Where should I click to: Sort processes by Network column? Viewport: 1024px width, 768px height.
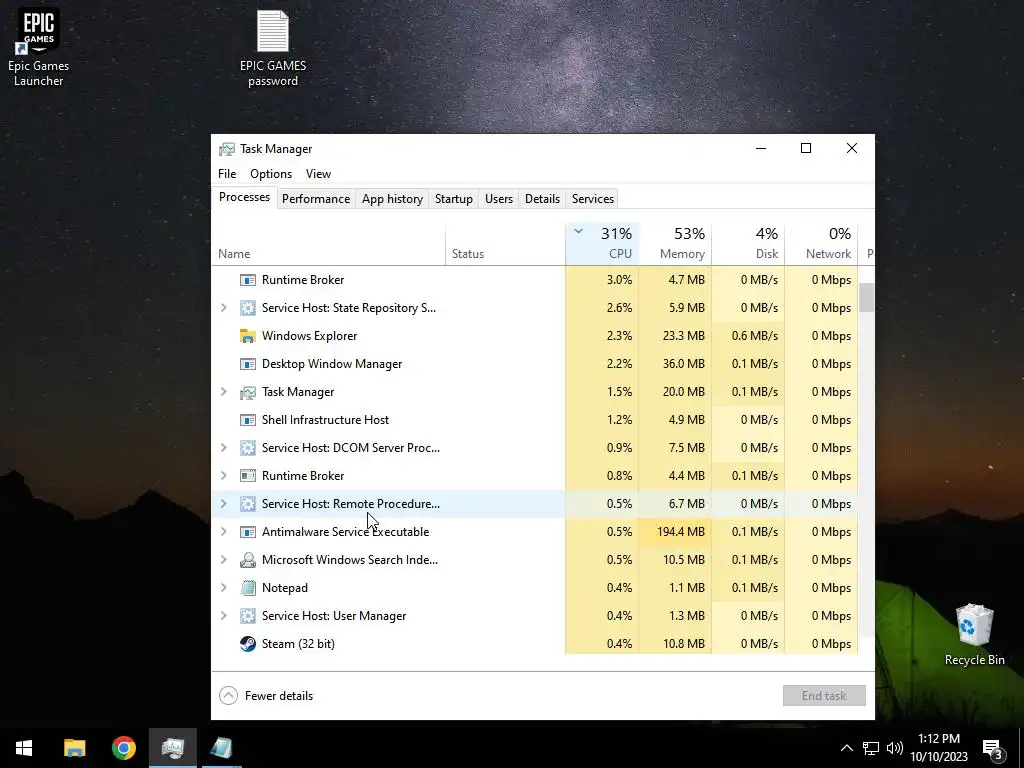[x=822, y=244]
